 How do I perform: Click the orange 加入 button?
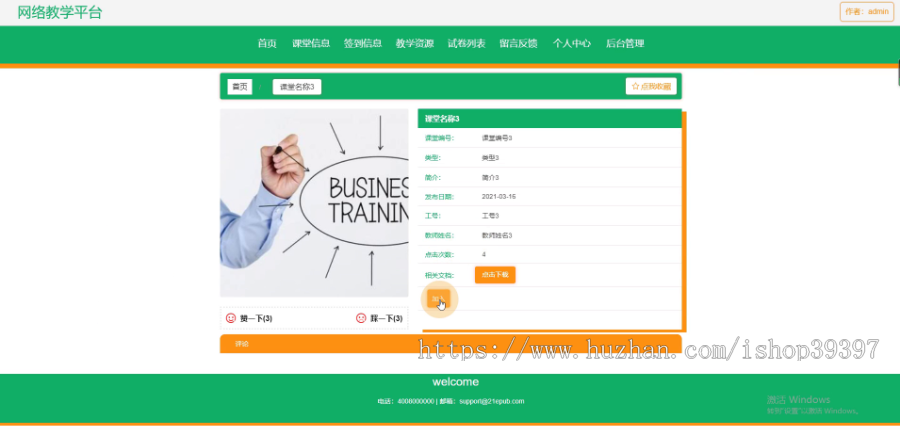pos(438,298)
